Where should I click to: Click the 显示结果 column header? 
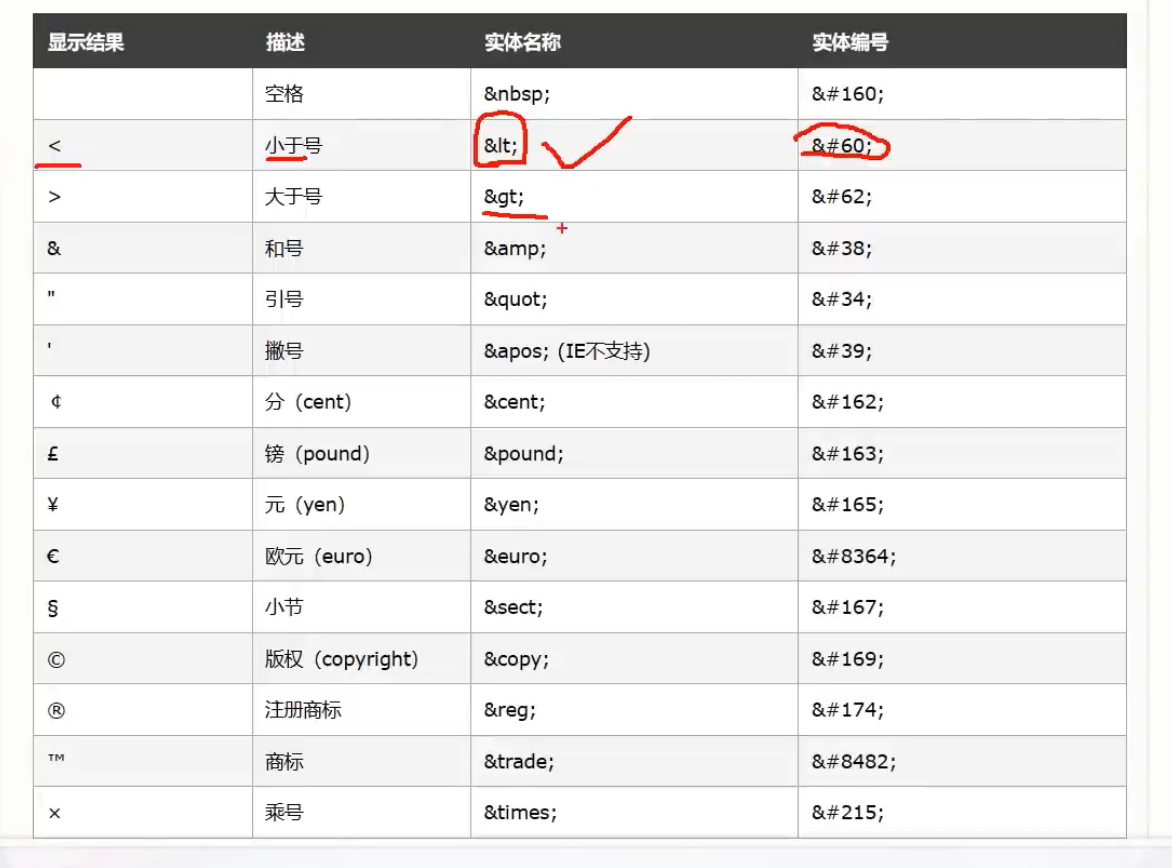pyautogui.click(x=85, y=43)
